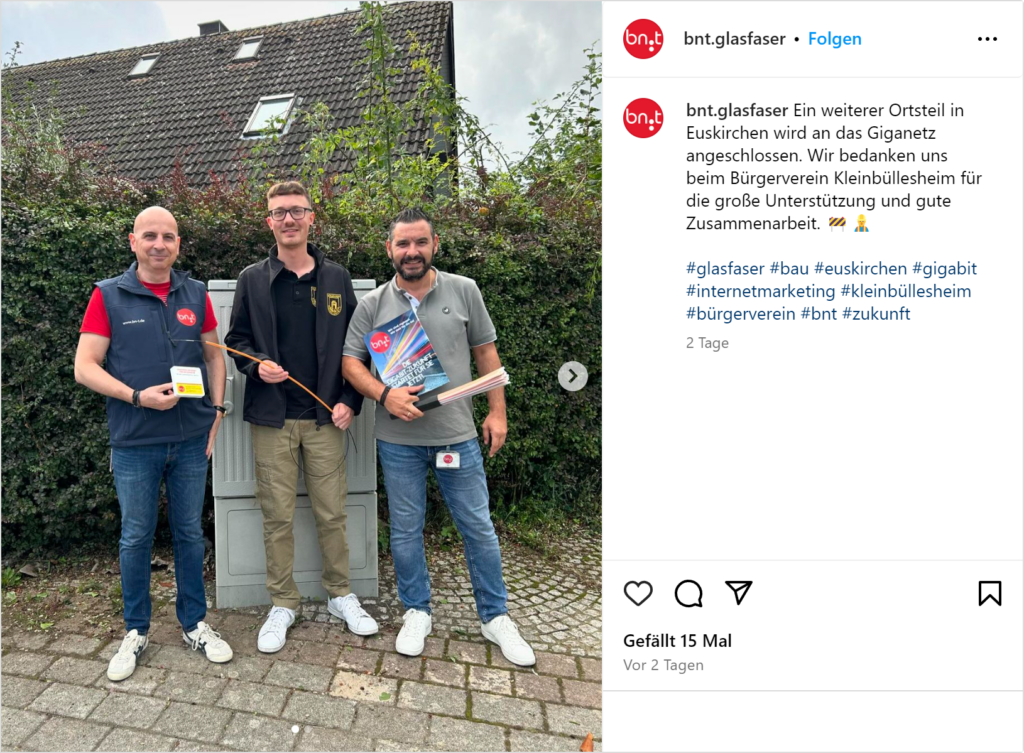Click the bnt avatar beside caption
This screenshot has width=1024, height=753.
[x=643, y=118]
